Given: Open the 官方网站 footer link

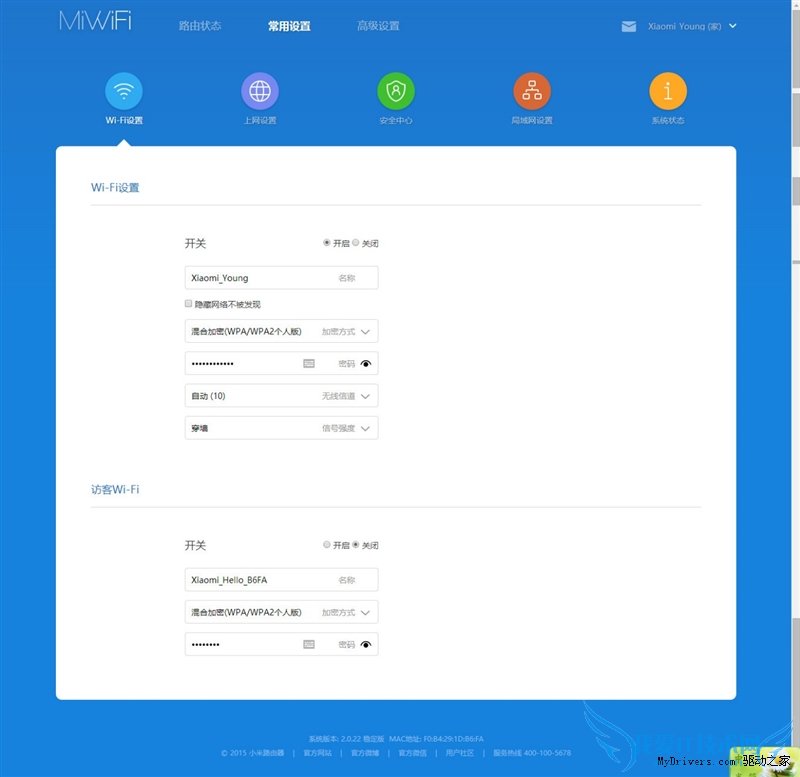Looking at the screenshot, I should [317, 753].
